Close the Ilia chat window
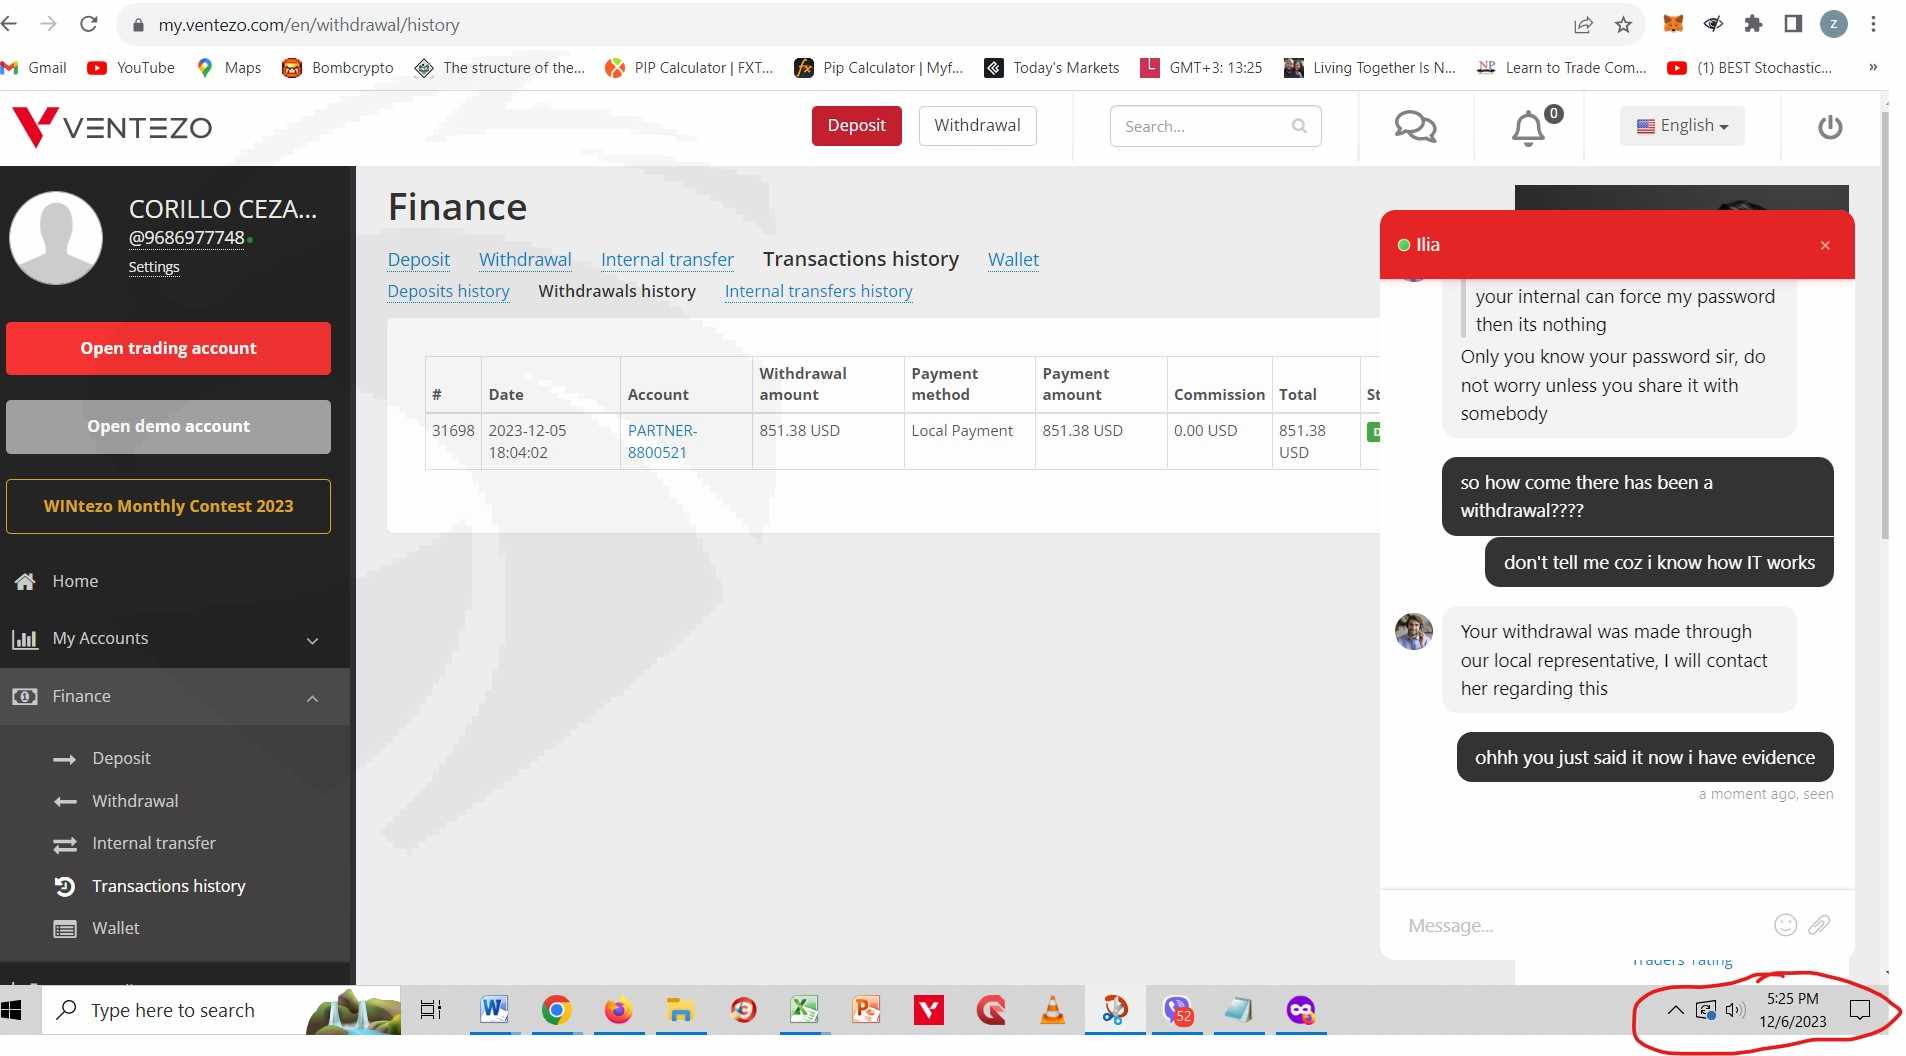 pyautogui.click(x=1824, y=245)
